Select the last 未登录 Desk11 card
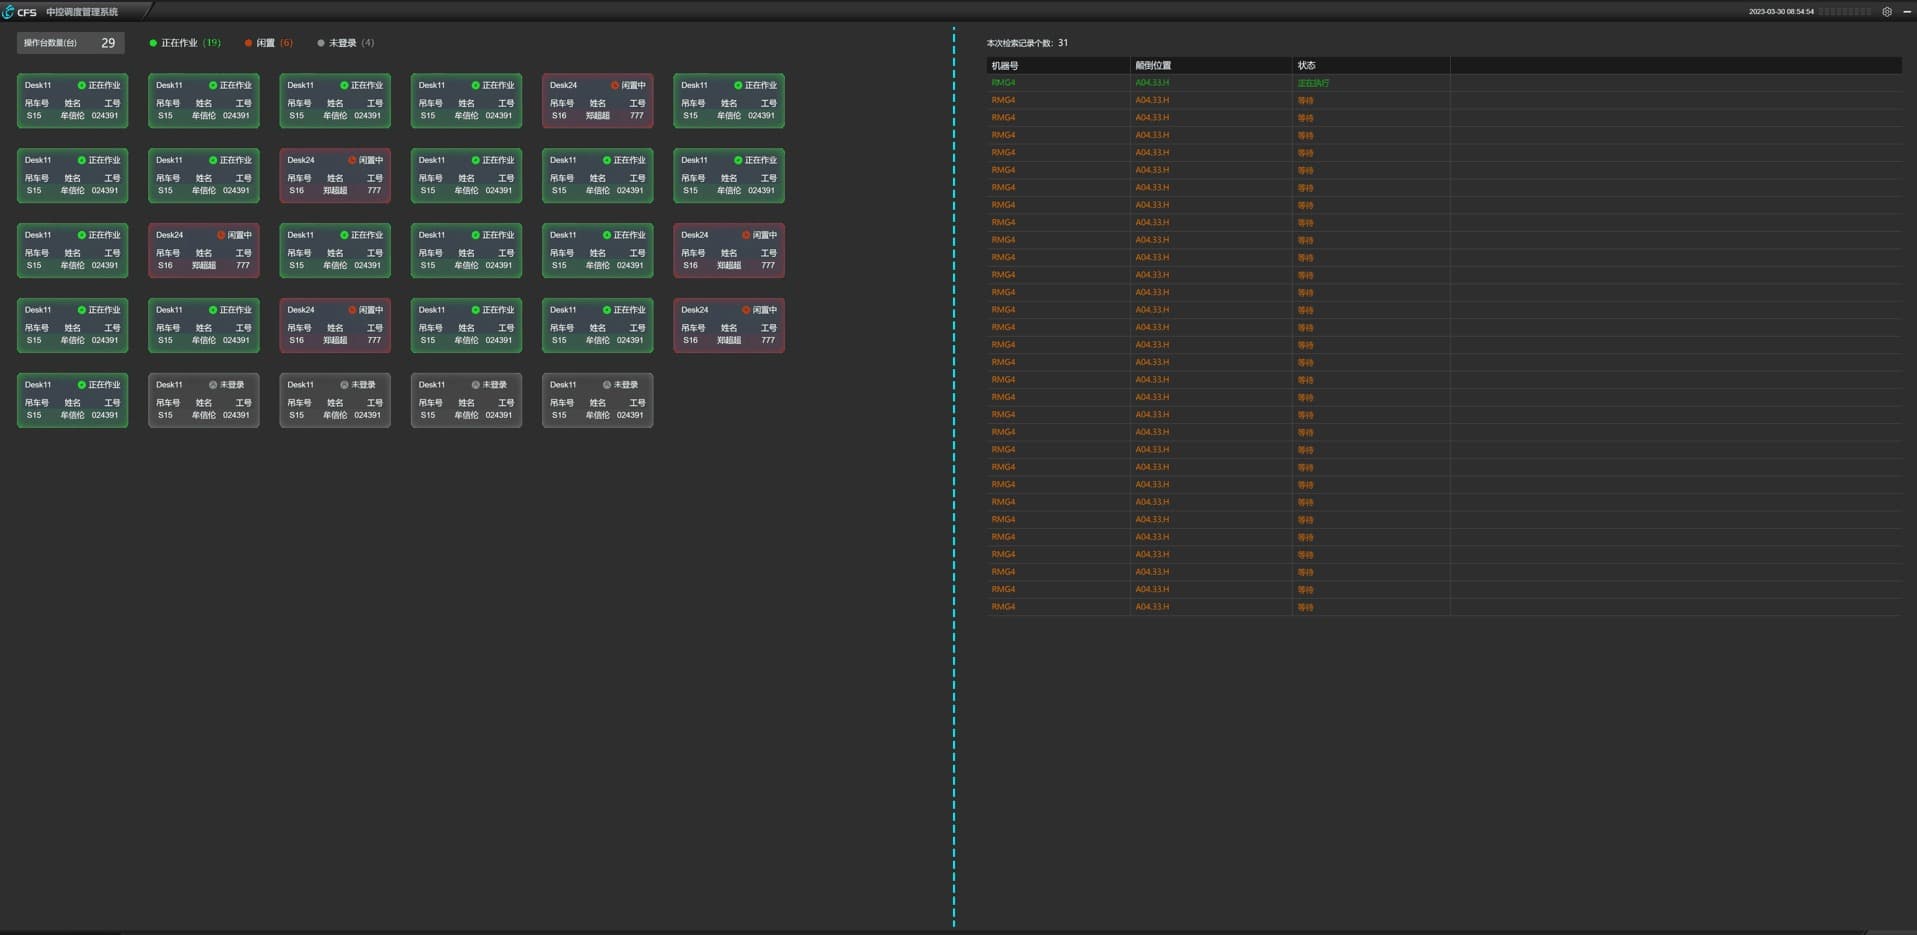Viewport: 1917px width, 935px height. click(x=597, y=400)
